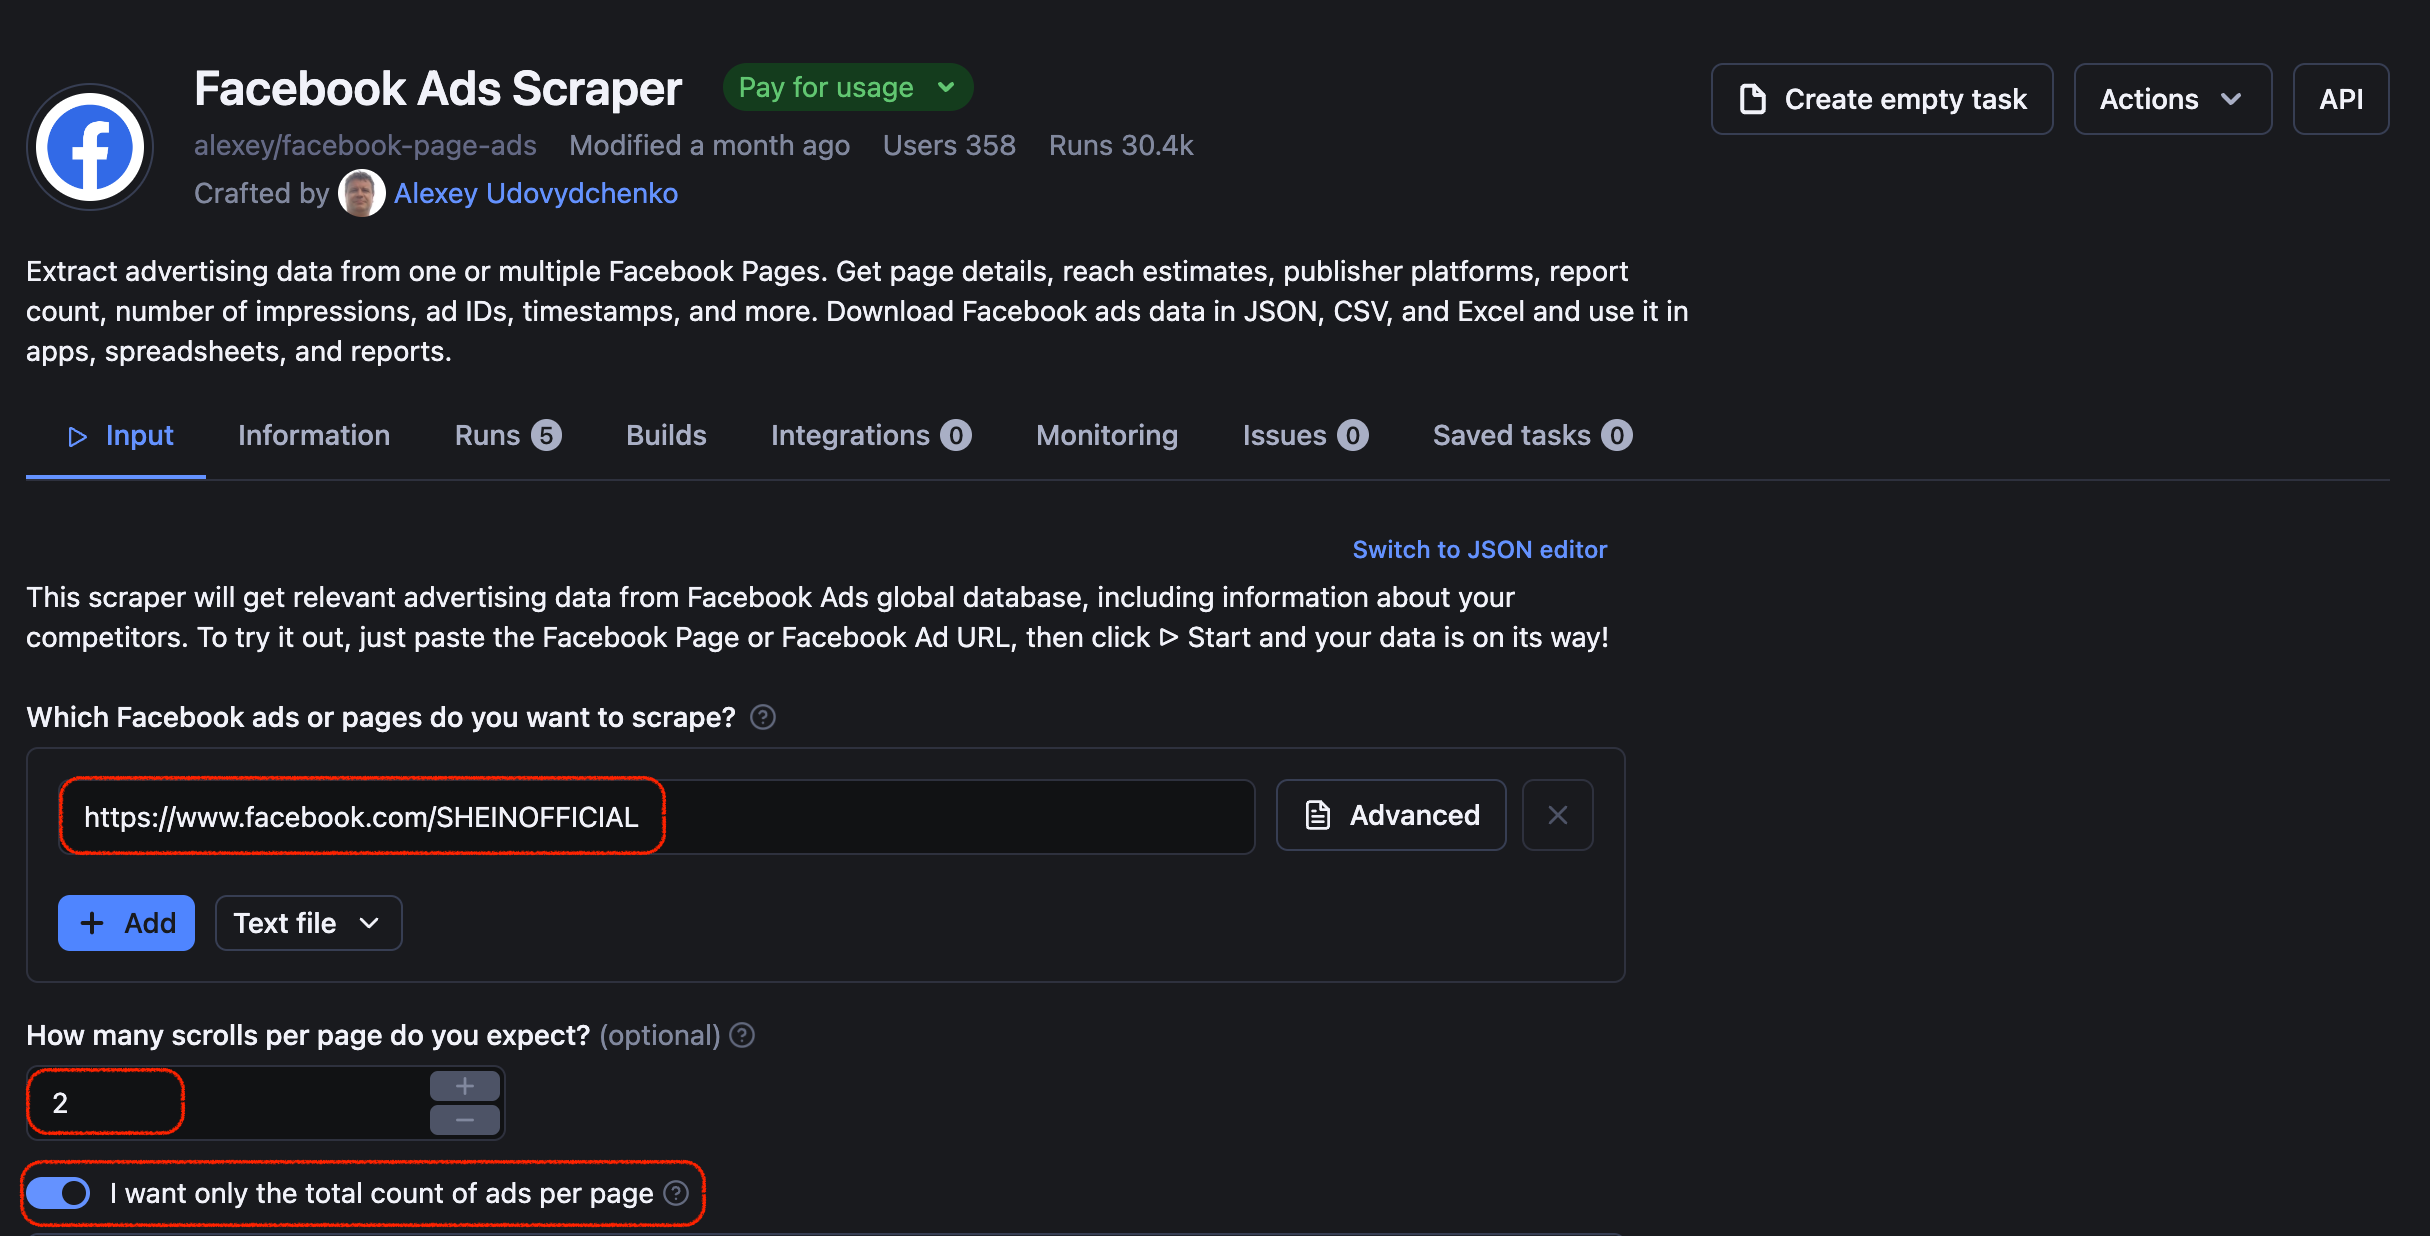Remove the SHEINOFFICIAL URL entry

point(1557,815)
